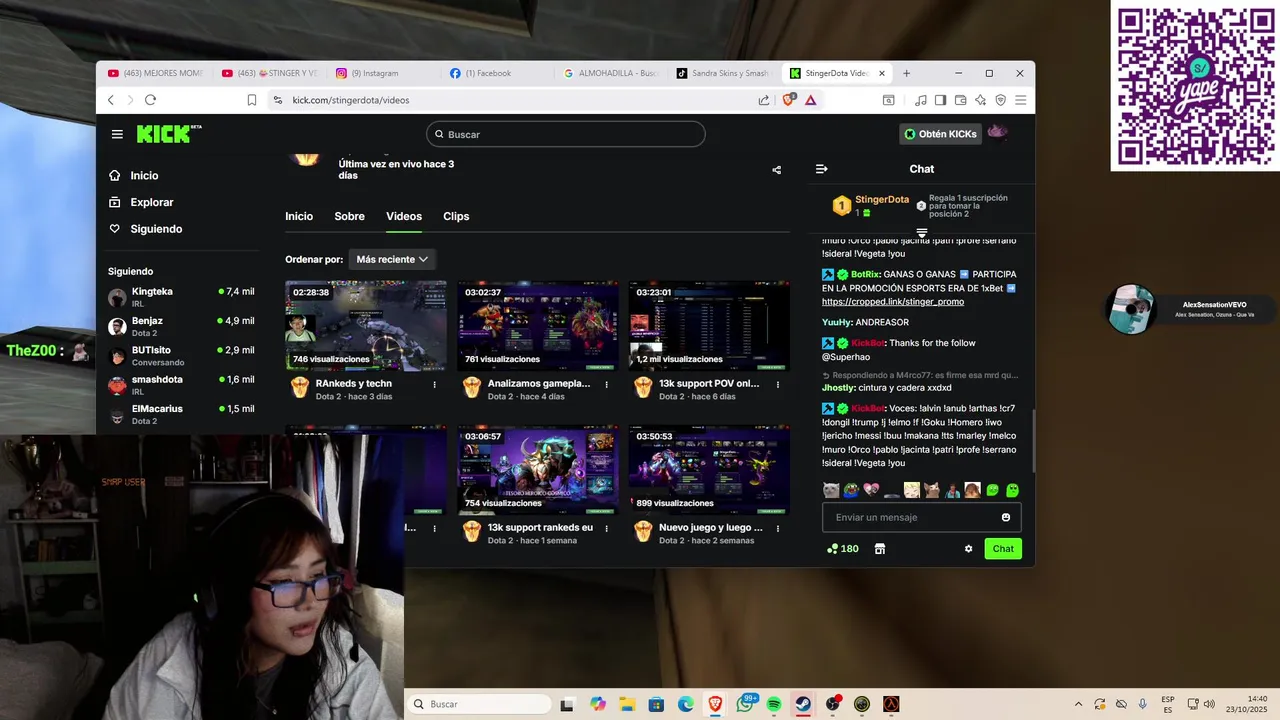
Task: Open the 13k support rankeds eu thumbnail
Action: coord(538,470)
